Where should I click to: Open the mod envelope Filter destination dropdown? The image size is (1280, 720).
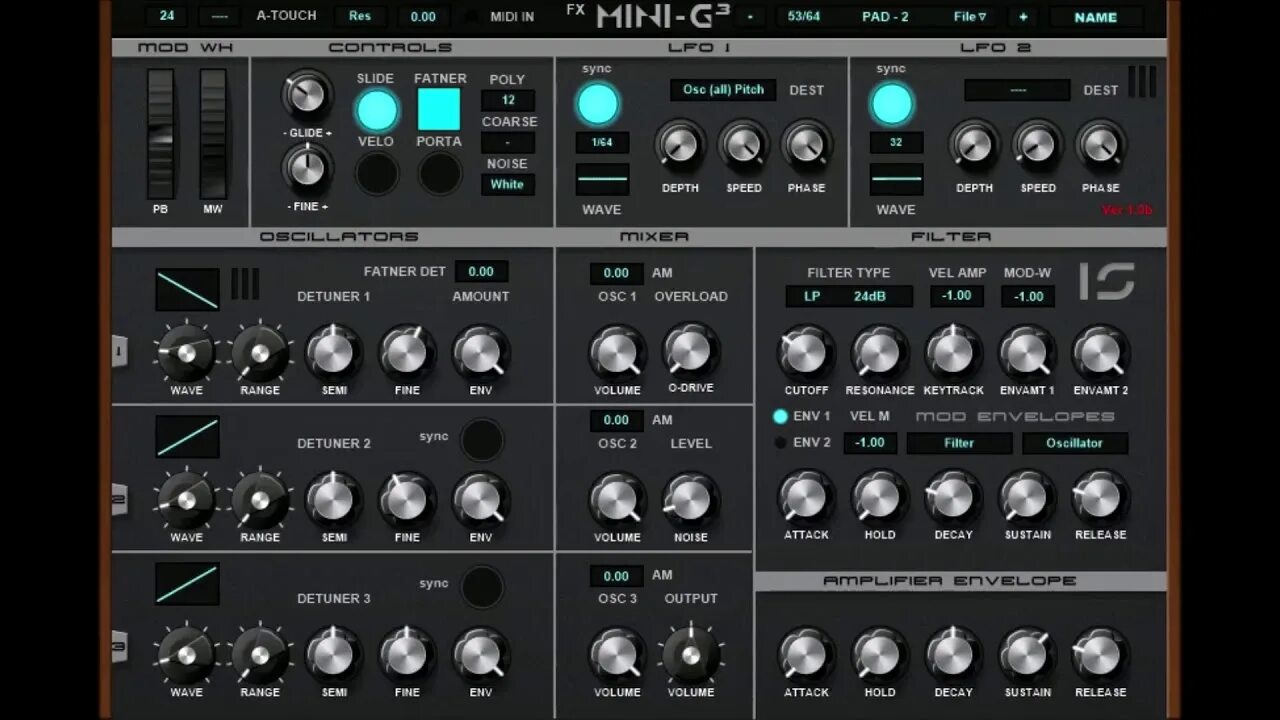[959, 443]
